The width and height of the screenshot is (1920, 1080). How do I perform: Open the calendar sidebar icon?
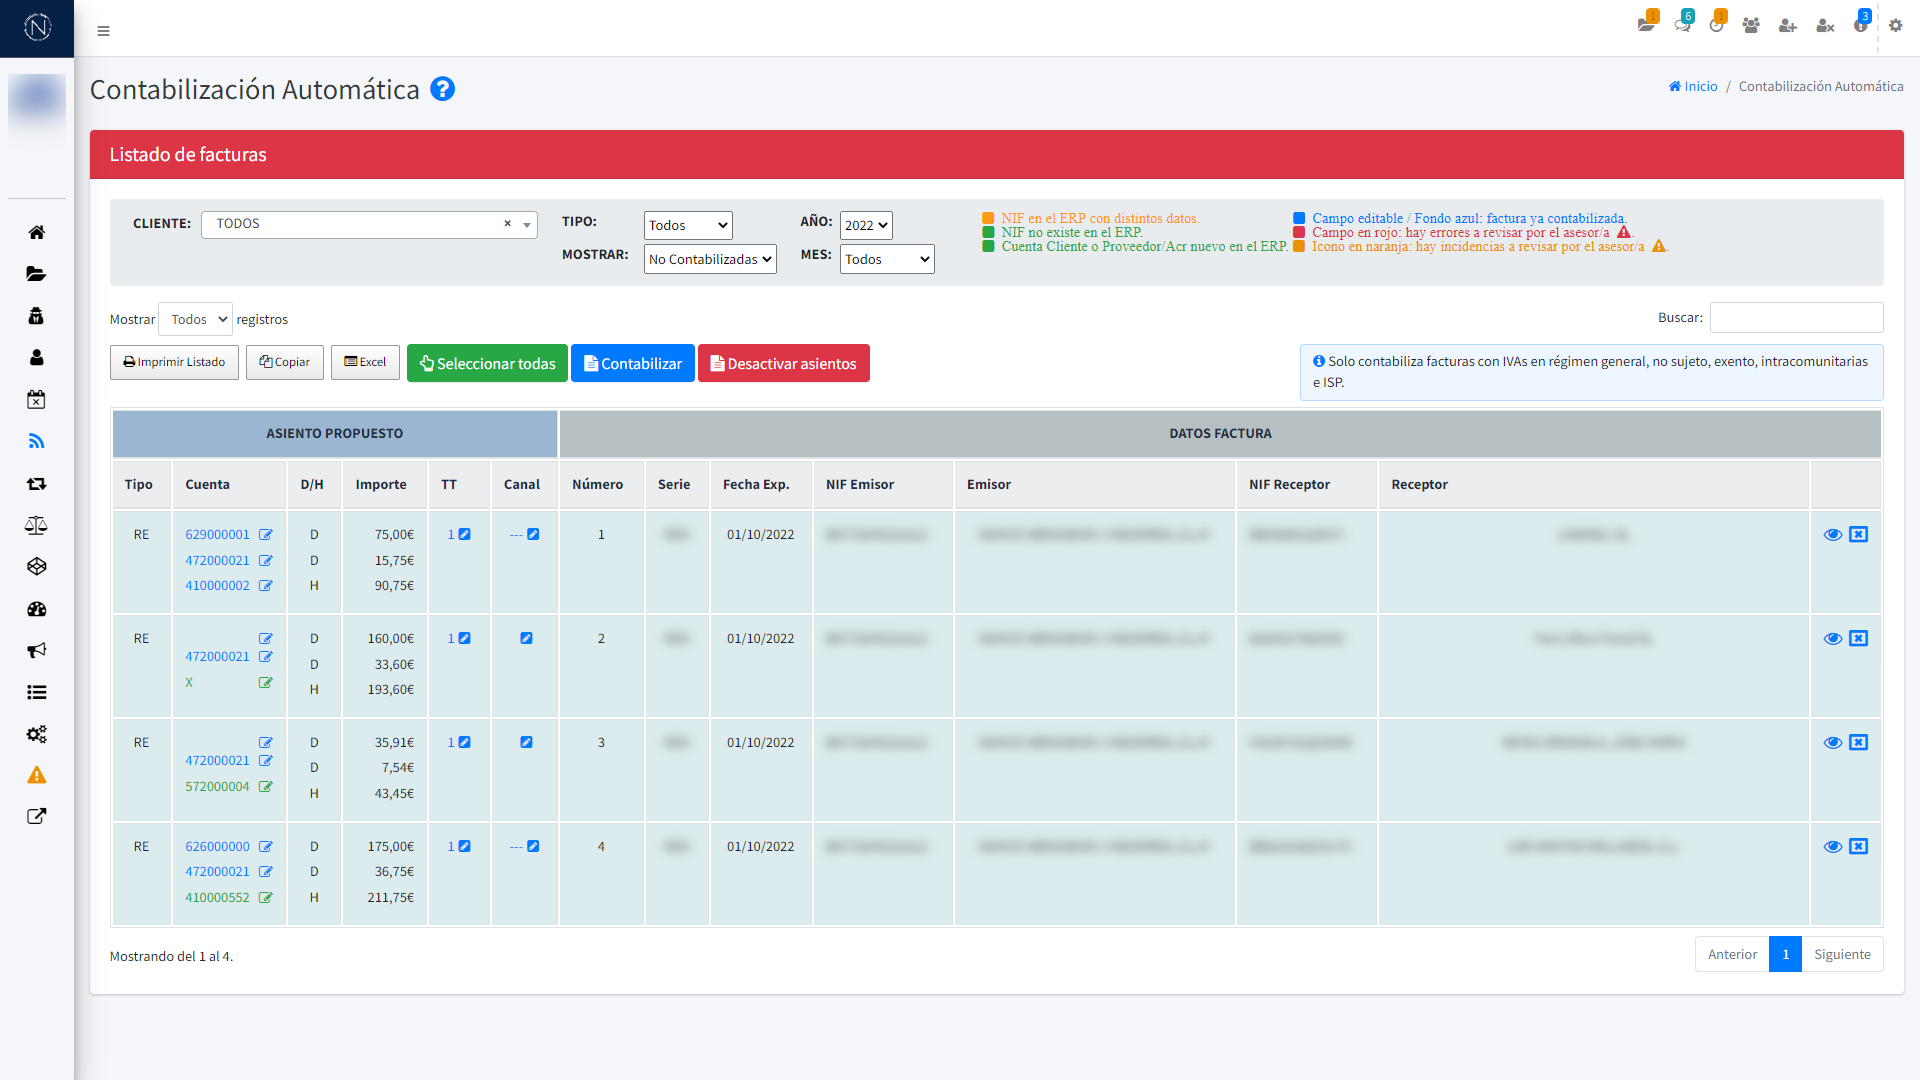[37, 400]
